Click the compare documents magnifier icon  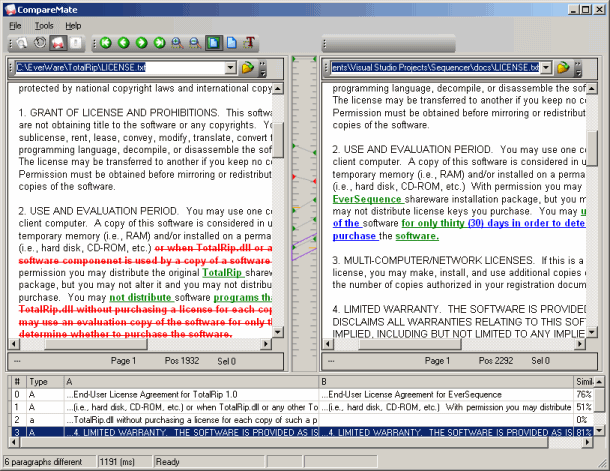[x=22, y=43]
